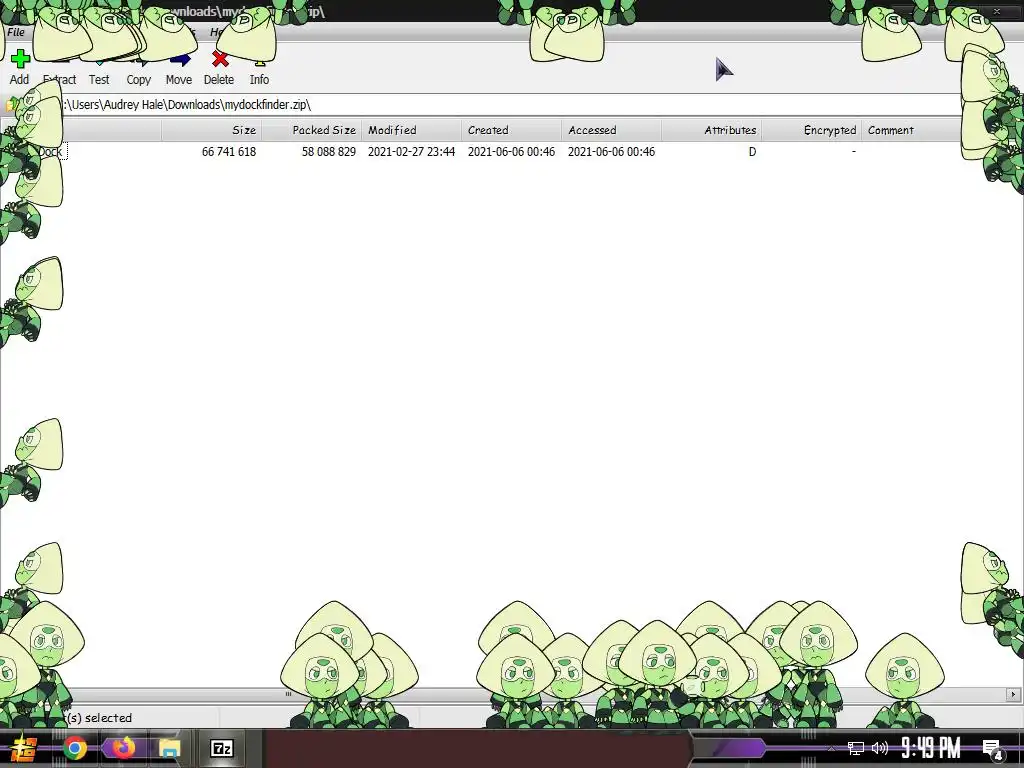
Task: Open the File menu
Action: (x=16, y=32)
